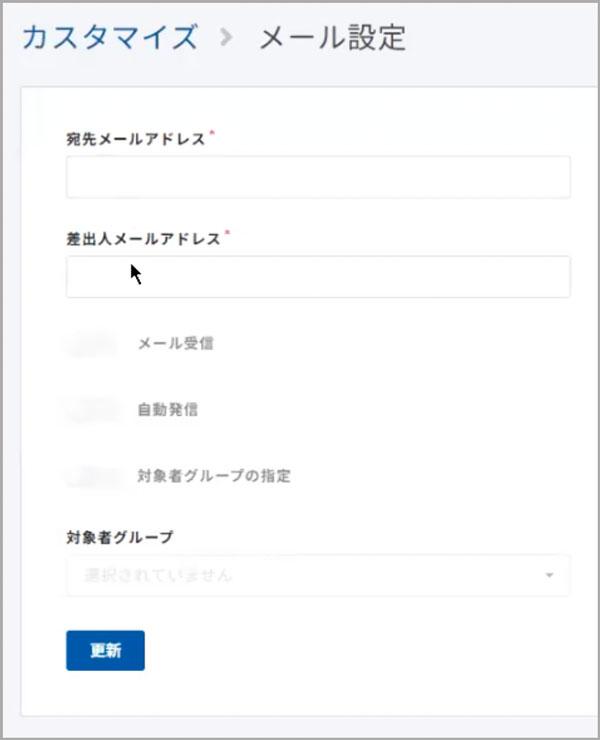This screenshot has width=600, height=740.
Task: Toggle the メール受信 switch
Action: point(92,344)
